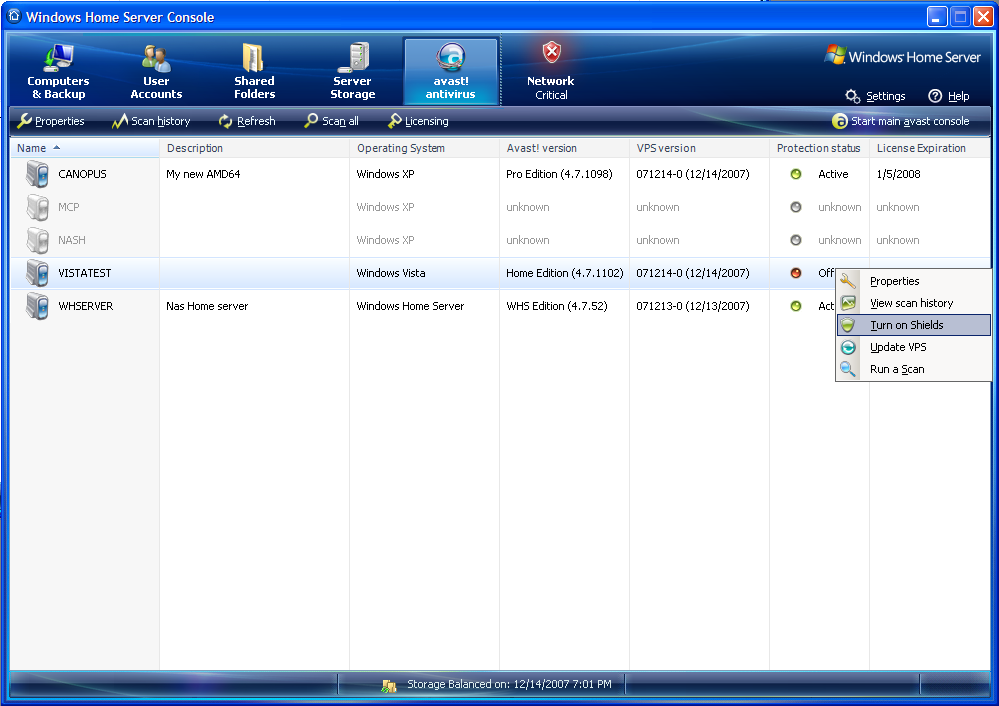Click the green status dot for CANOPUS

point(796,174)
